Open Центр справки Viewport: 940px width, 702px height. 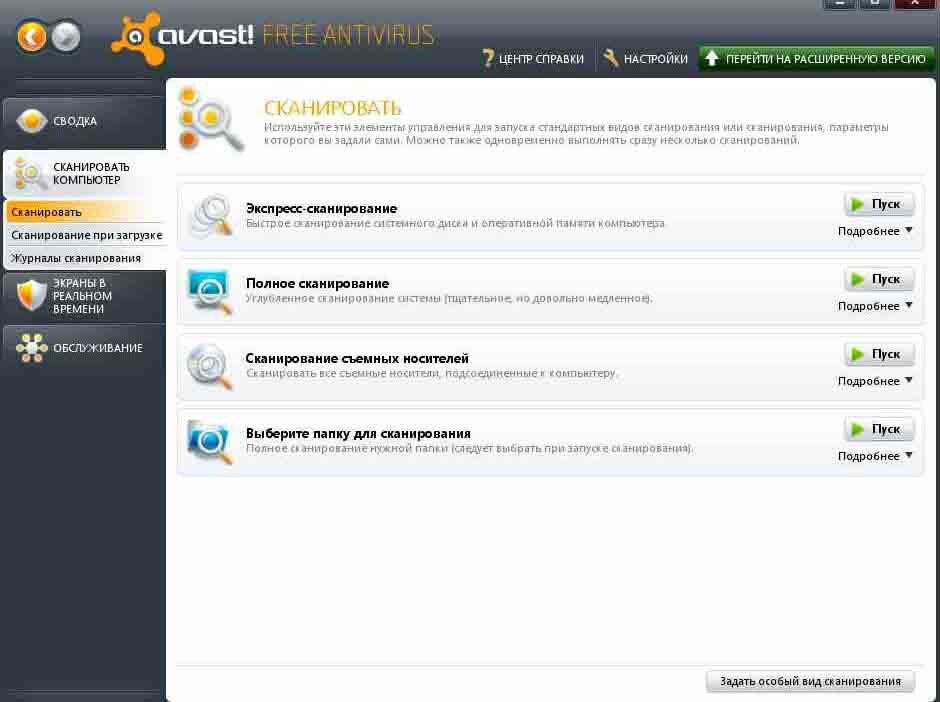[x=533, y=59]
